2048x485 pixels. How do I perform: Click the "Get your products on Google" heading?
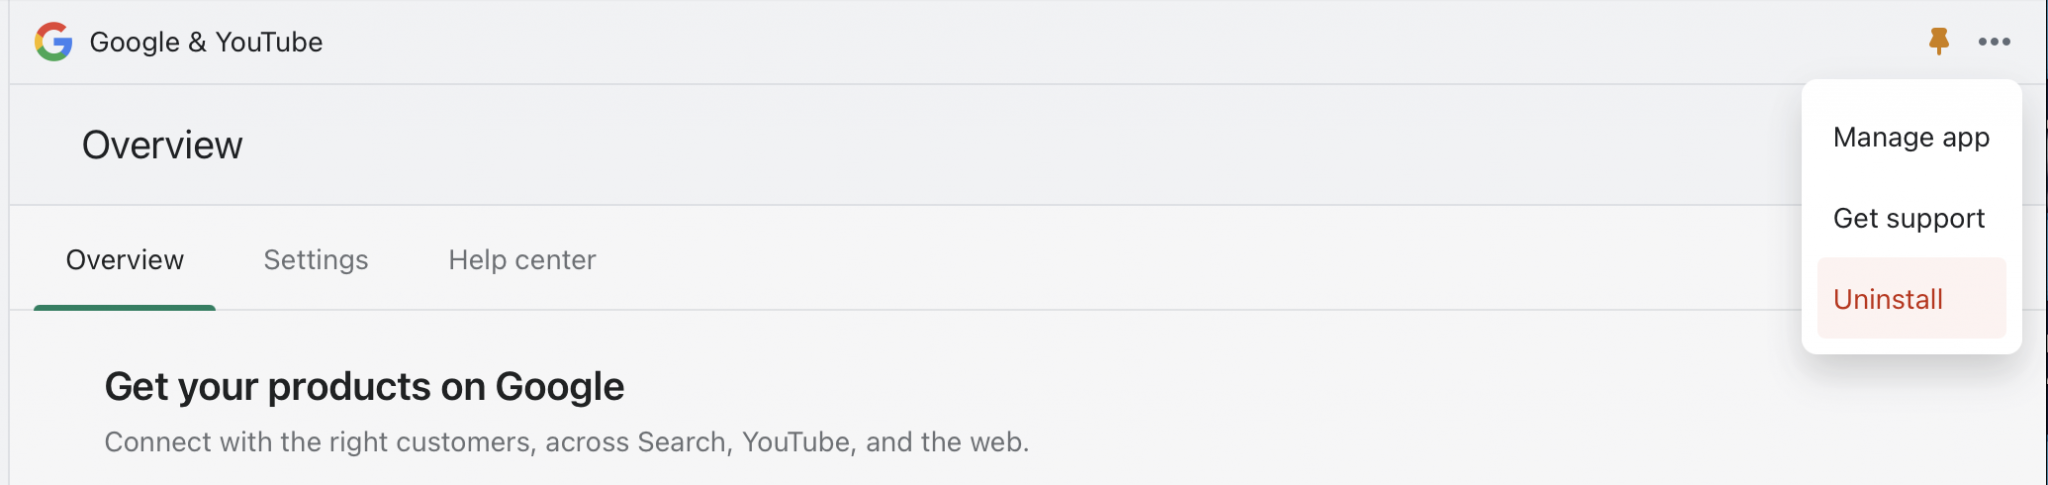(x=364, y=387)
